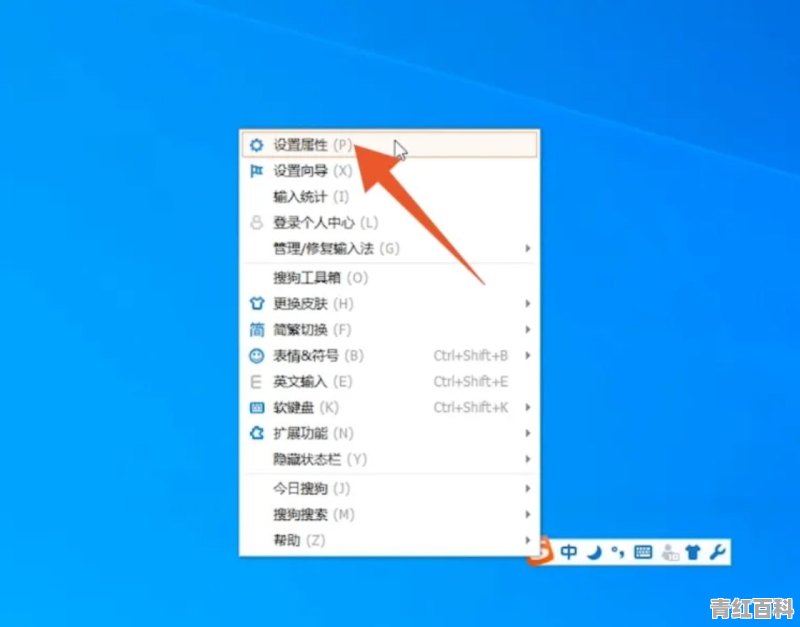800x627 pixels.
Task: Open 设置向导 (X) menu entry
Action: click(389, 171)
